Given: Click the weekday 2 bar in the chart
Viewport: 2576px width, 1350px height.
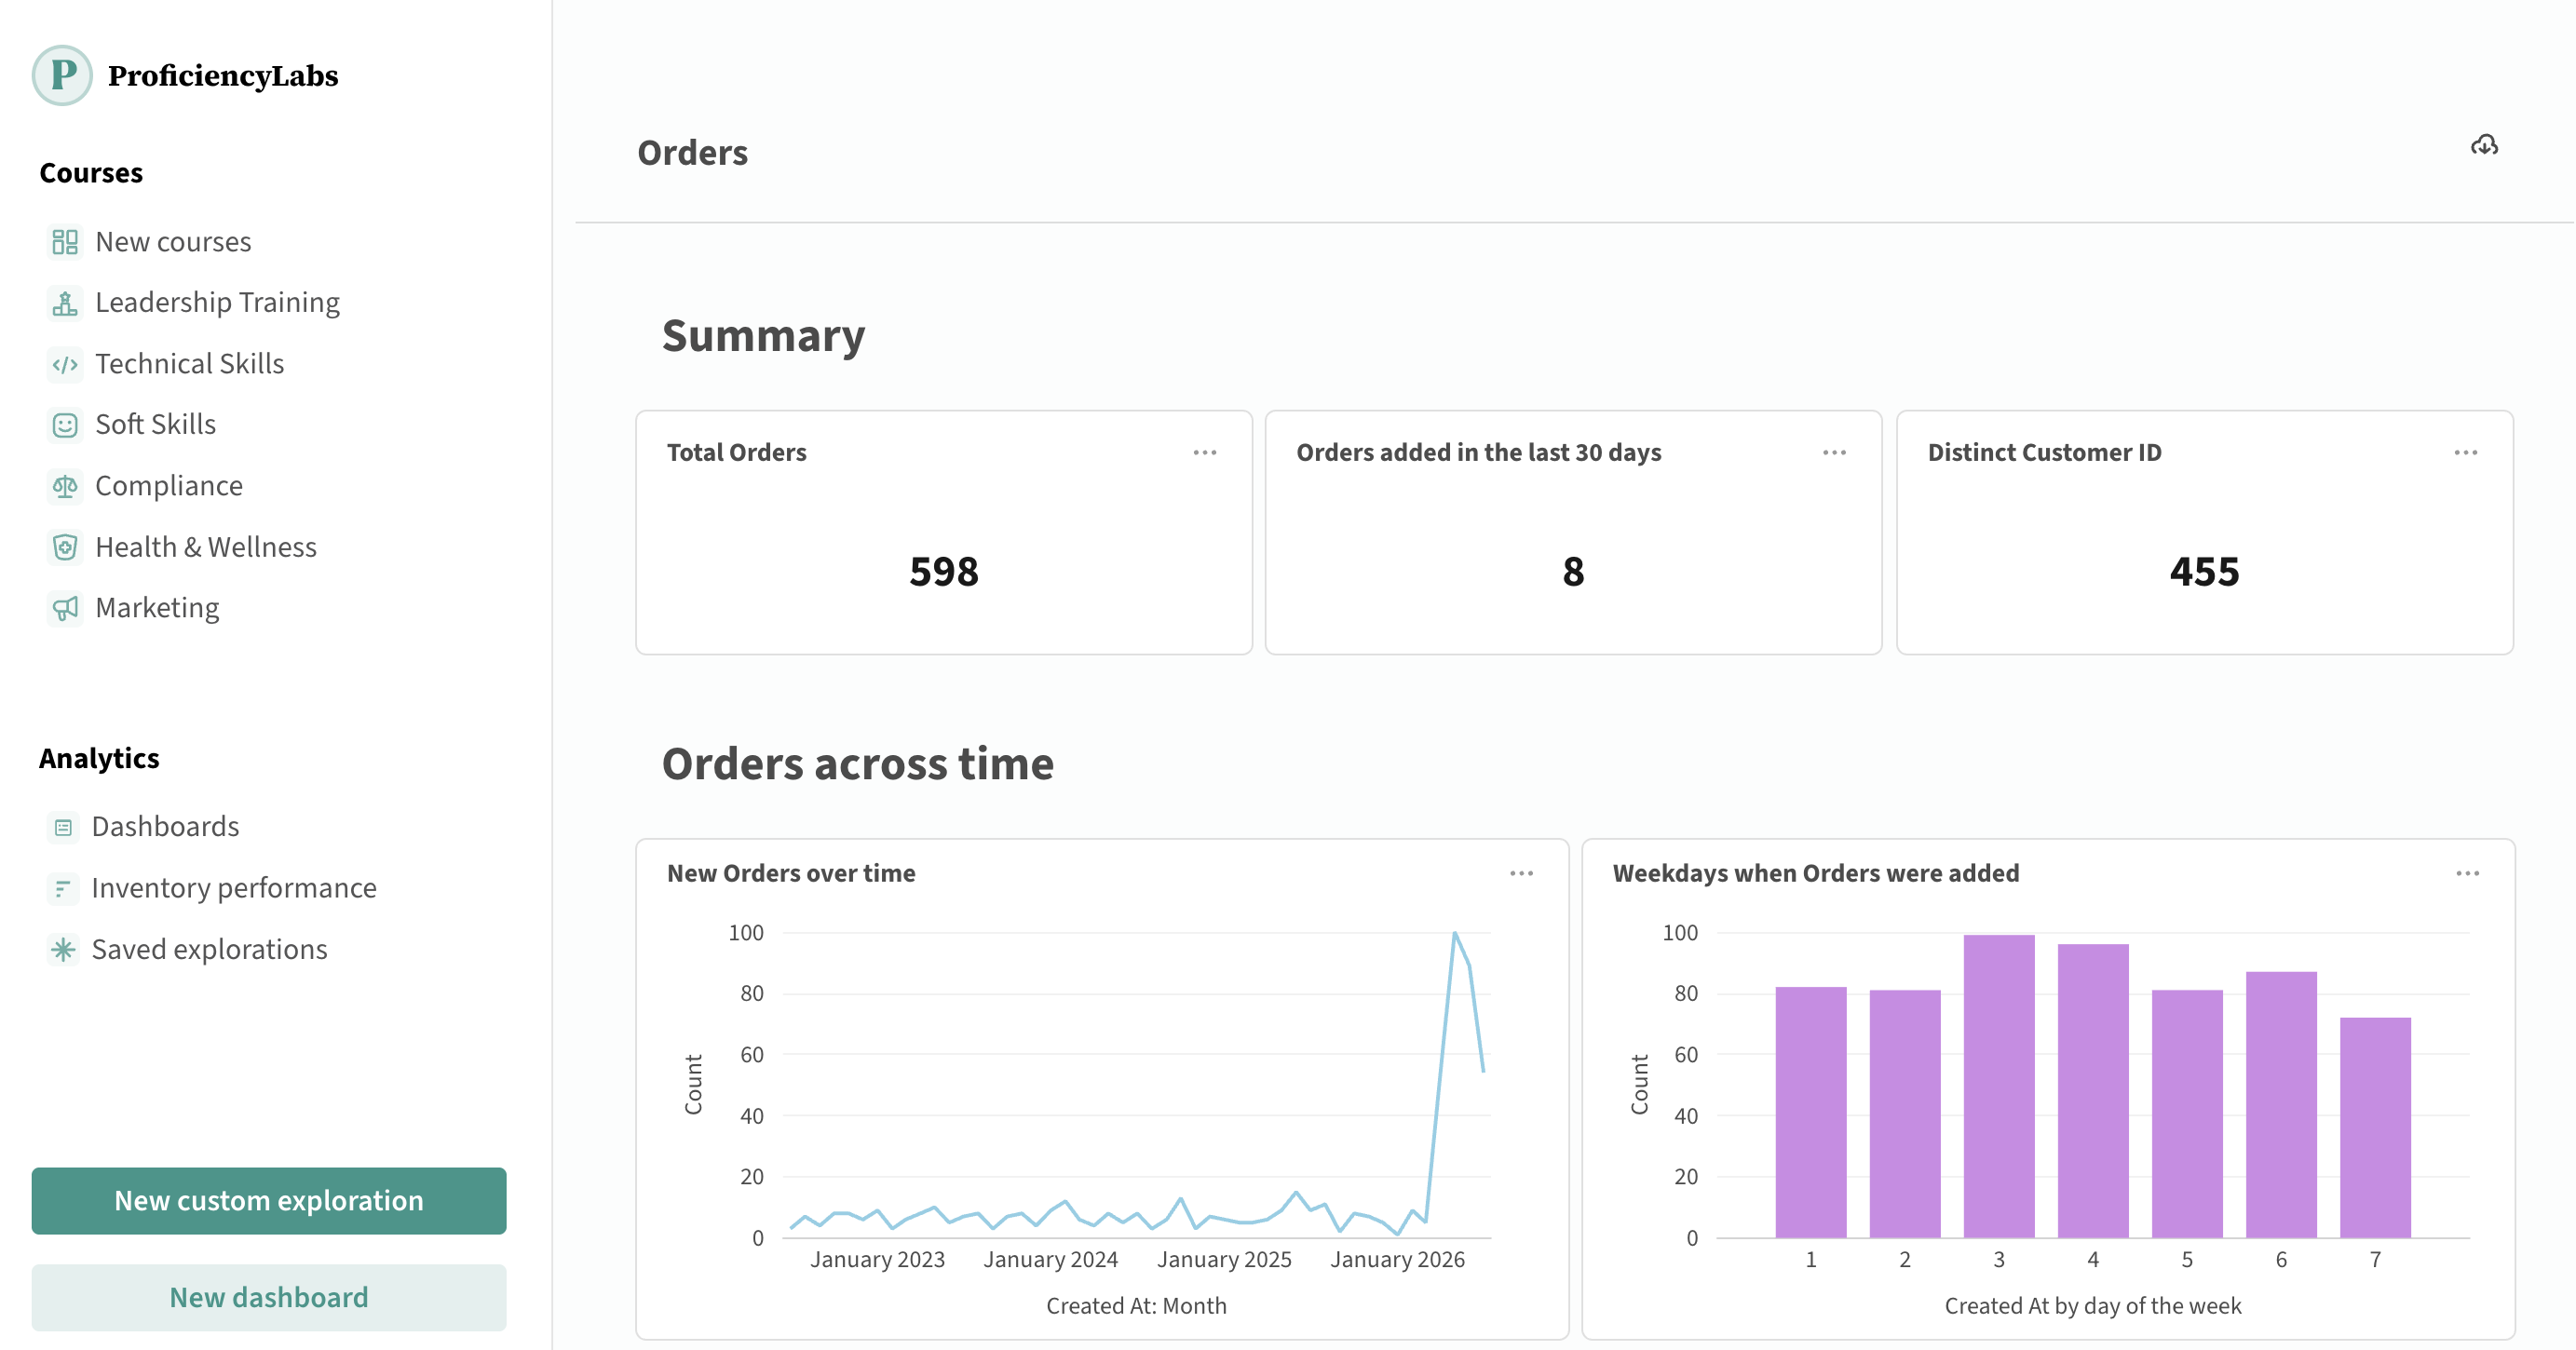Looking at the screenshot, I should (1905, 1114).
